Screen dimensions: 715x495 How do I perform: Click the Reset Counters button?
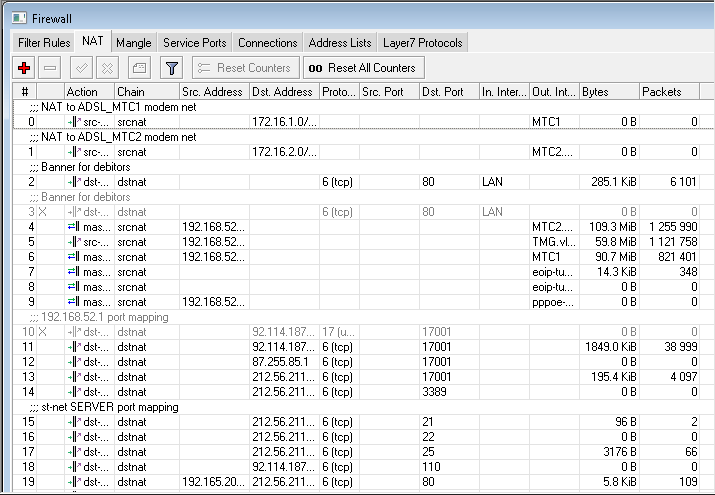[x=244, y=67]
